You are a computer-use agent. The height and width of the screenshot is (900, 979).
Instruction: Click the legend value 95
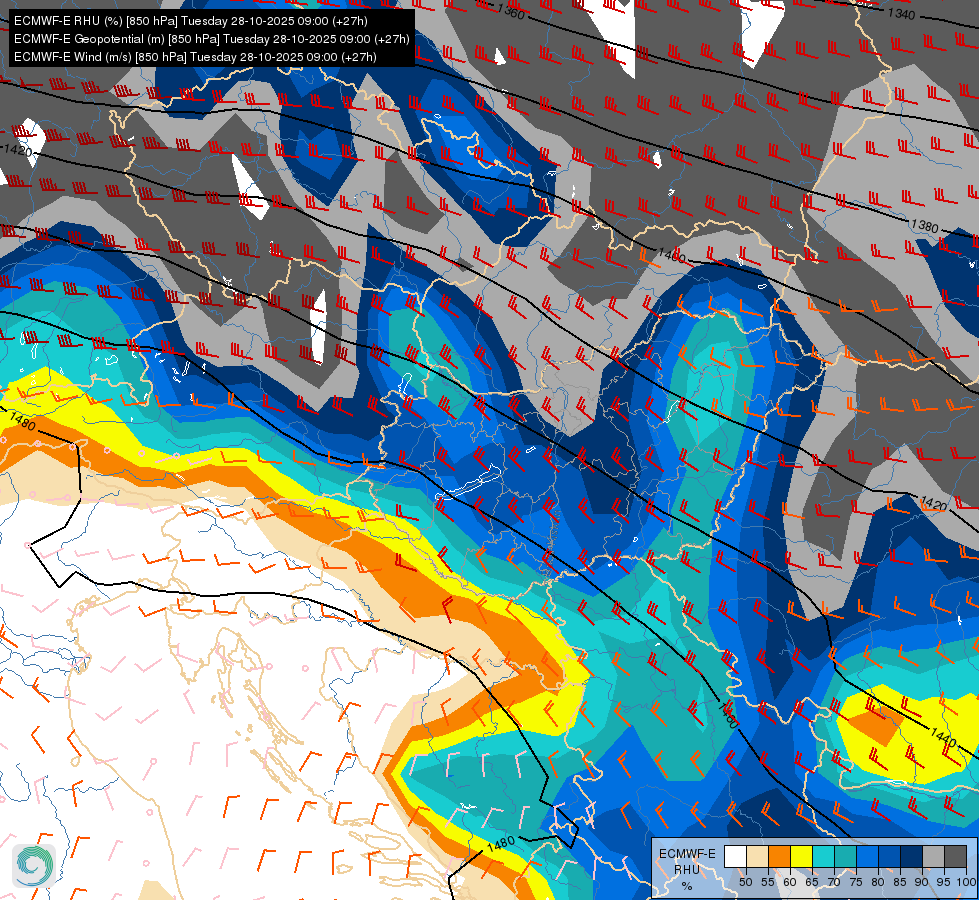pyautogui.click(x=943, y=882)
